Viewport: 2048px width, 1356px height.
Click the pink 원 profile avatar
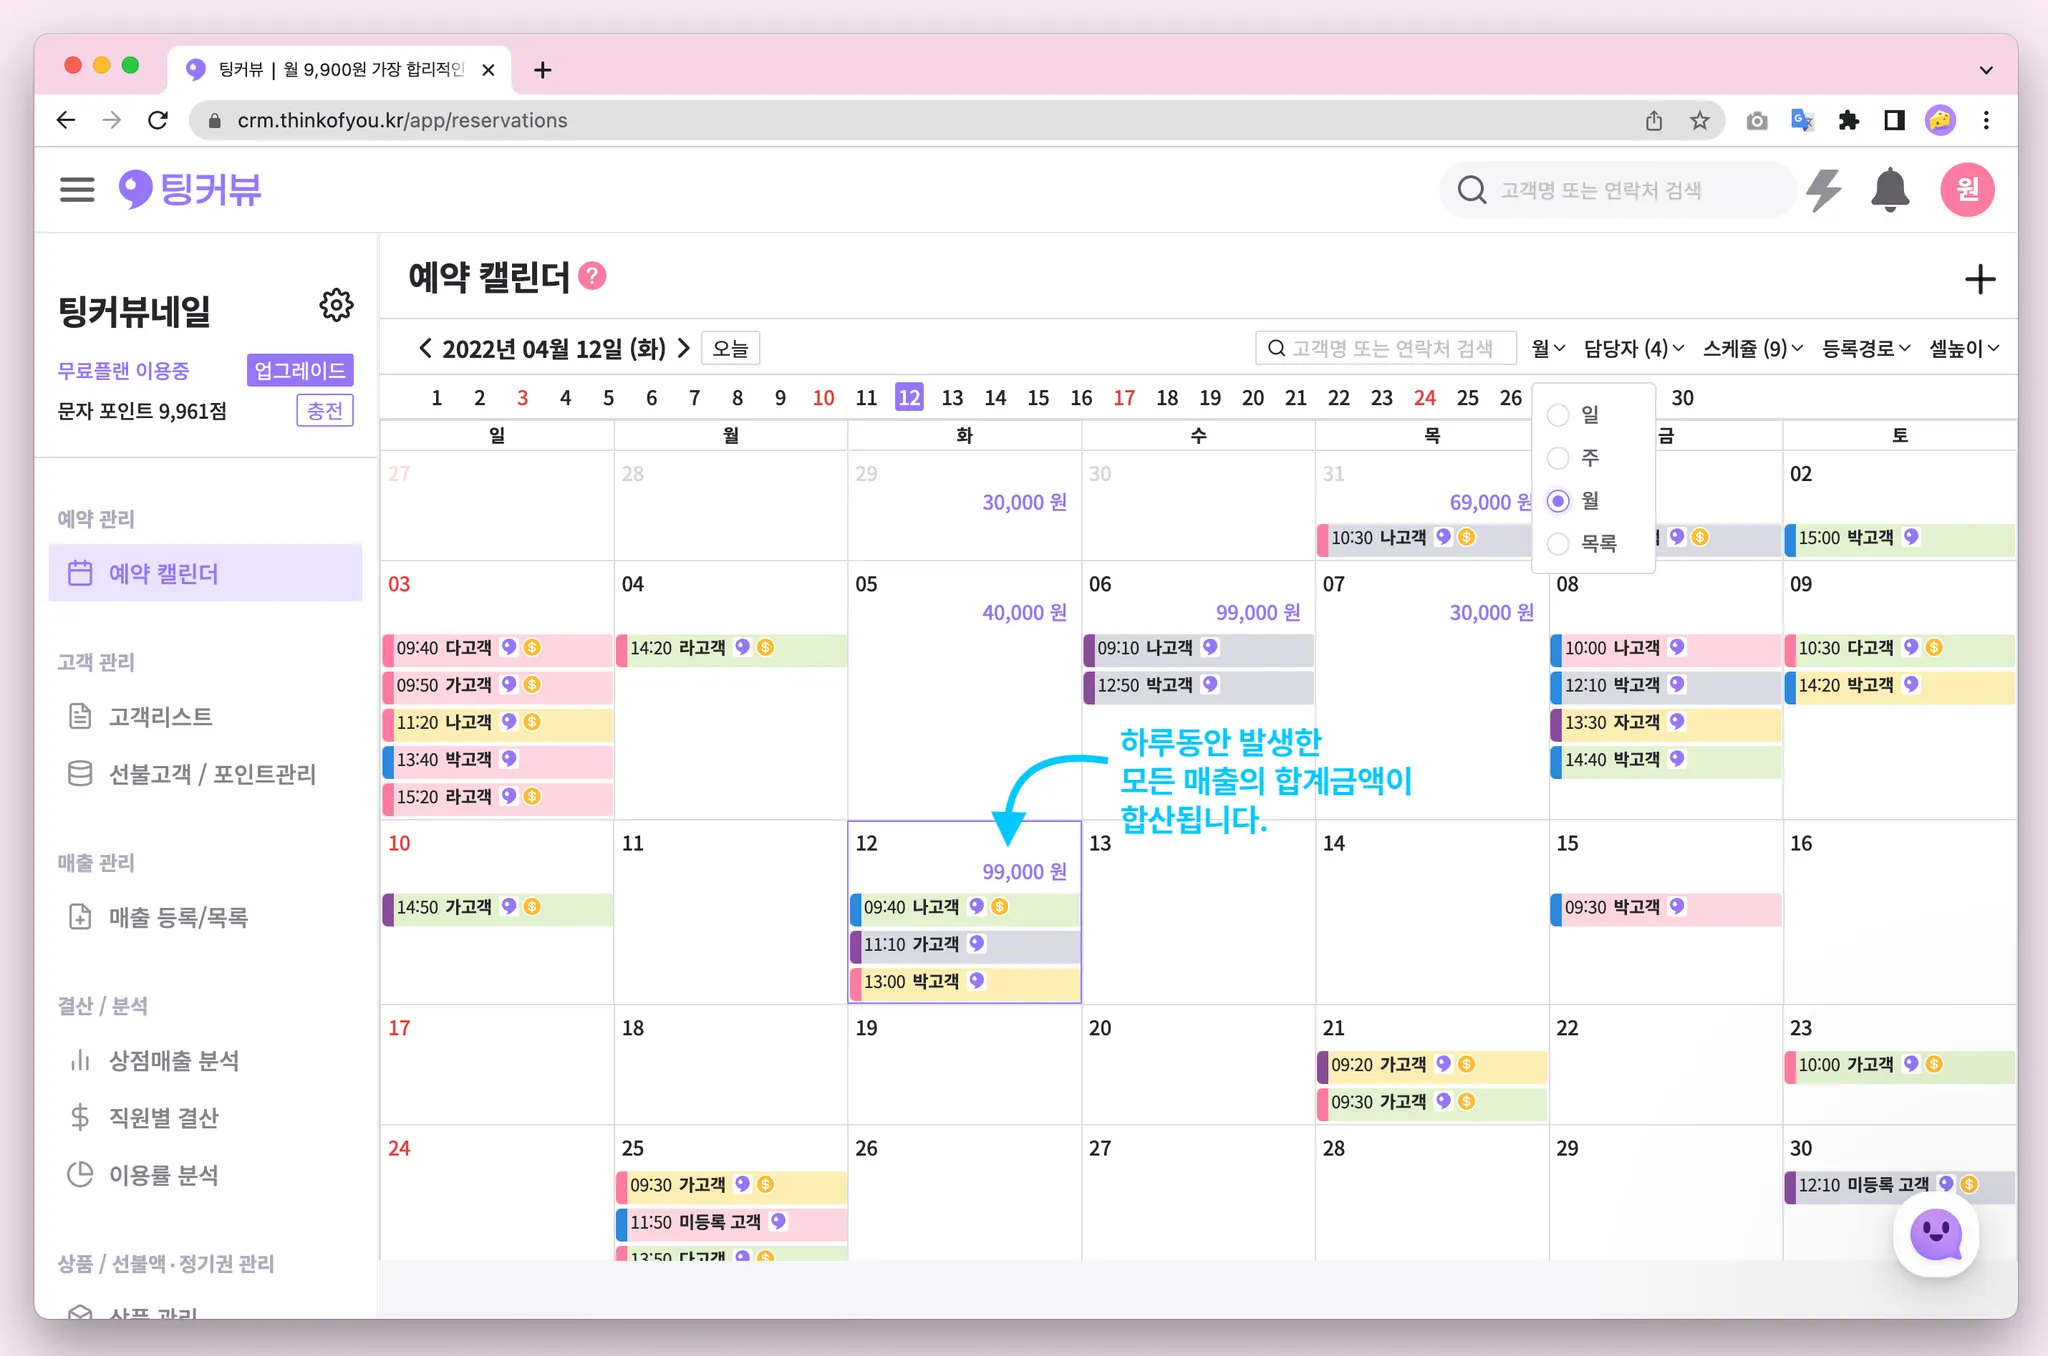(1966, 189)
